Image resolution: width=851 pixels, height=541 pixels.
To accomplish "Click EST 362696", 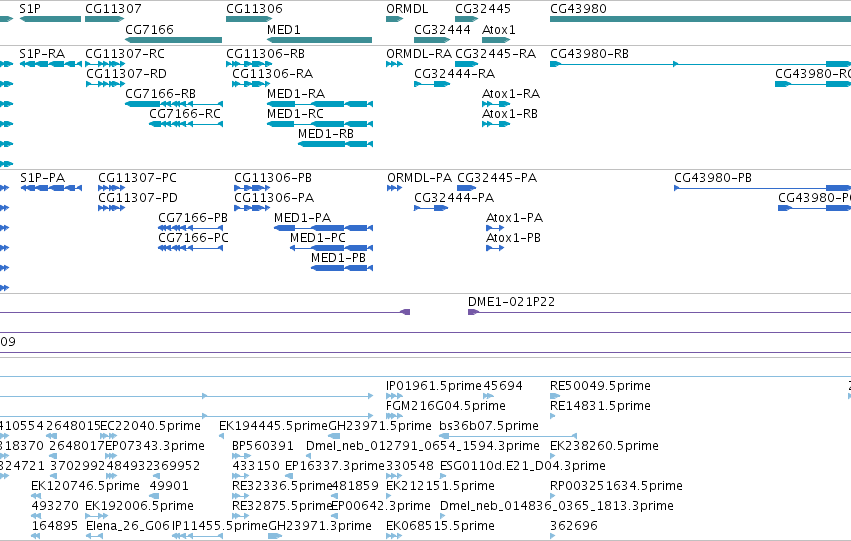I will (552, 537).
